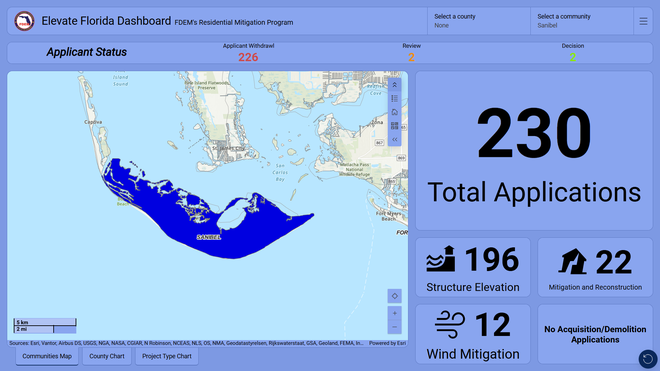
Task: Click the Structure Elevation house-wave icon
Action: click(x=441, y=259)
